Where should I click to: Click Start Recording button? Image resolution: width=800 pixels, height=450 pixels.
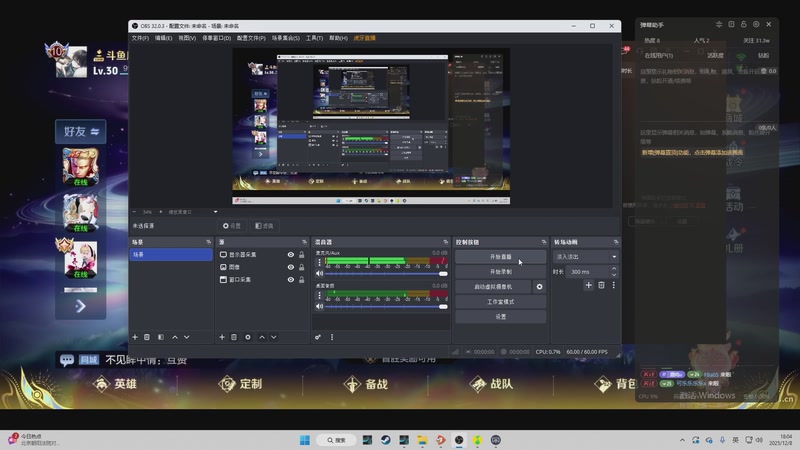(501, 272)
